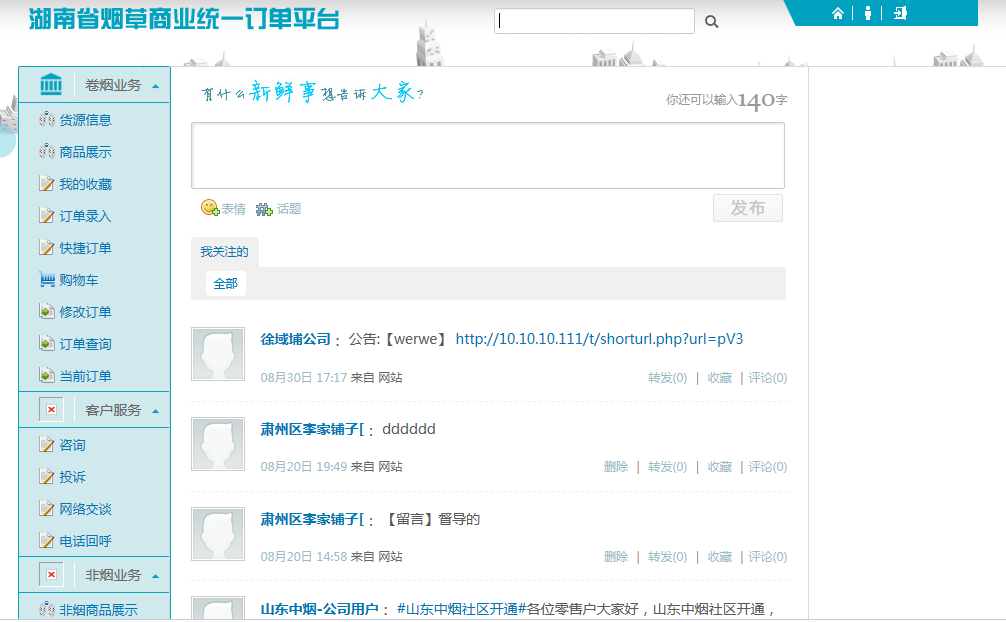Insert a 话题 topic tag
This screenshot has height=622, width=1006.
(277, 208)
